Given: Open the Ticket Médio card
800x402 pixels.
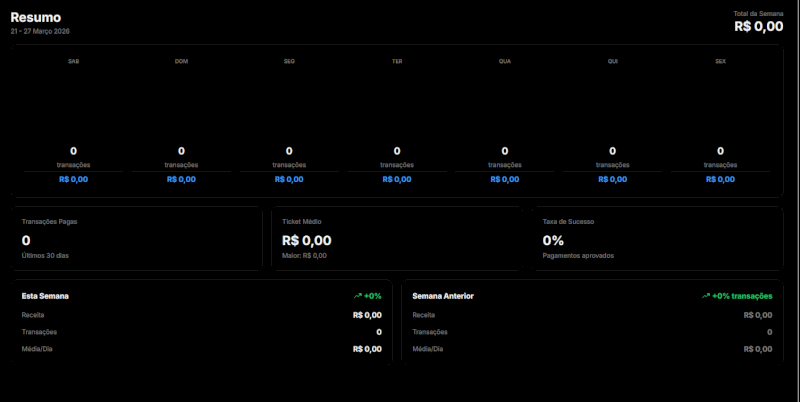Looking at the screenshot, I should [396, 239].
